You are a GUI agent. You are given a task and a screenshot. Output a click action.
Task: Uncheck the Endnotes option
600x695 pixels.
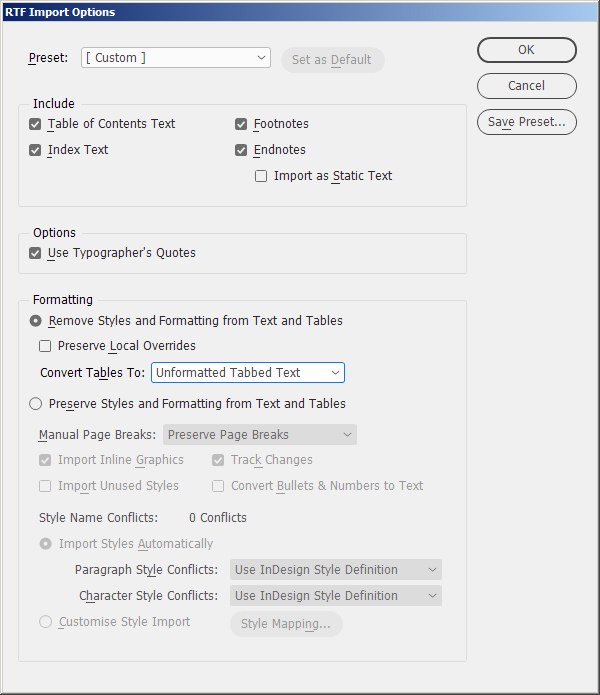pyautogui.click(x=241, y=150)
